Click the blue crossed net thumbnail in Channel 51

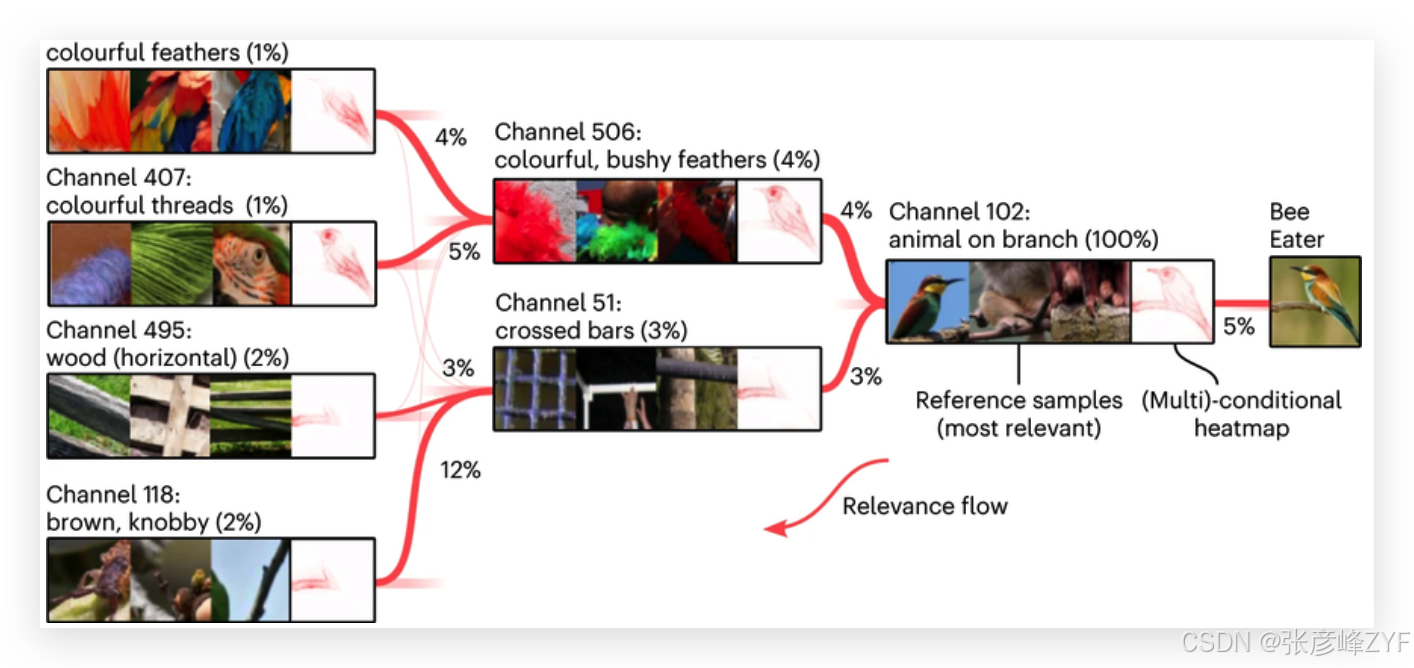(x=535, y=389)
